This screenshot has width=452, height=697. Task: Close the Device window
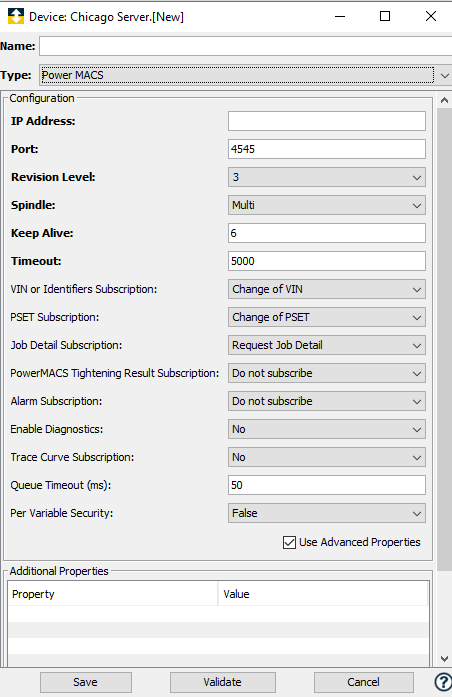point(431,16)
